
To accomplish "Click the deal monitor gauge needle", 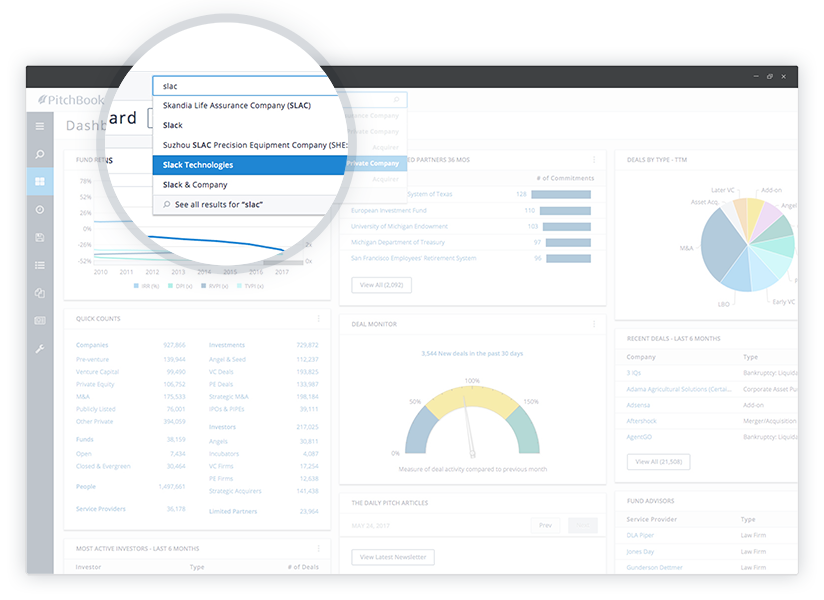I will pos(468,427).
